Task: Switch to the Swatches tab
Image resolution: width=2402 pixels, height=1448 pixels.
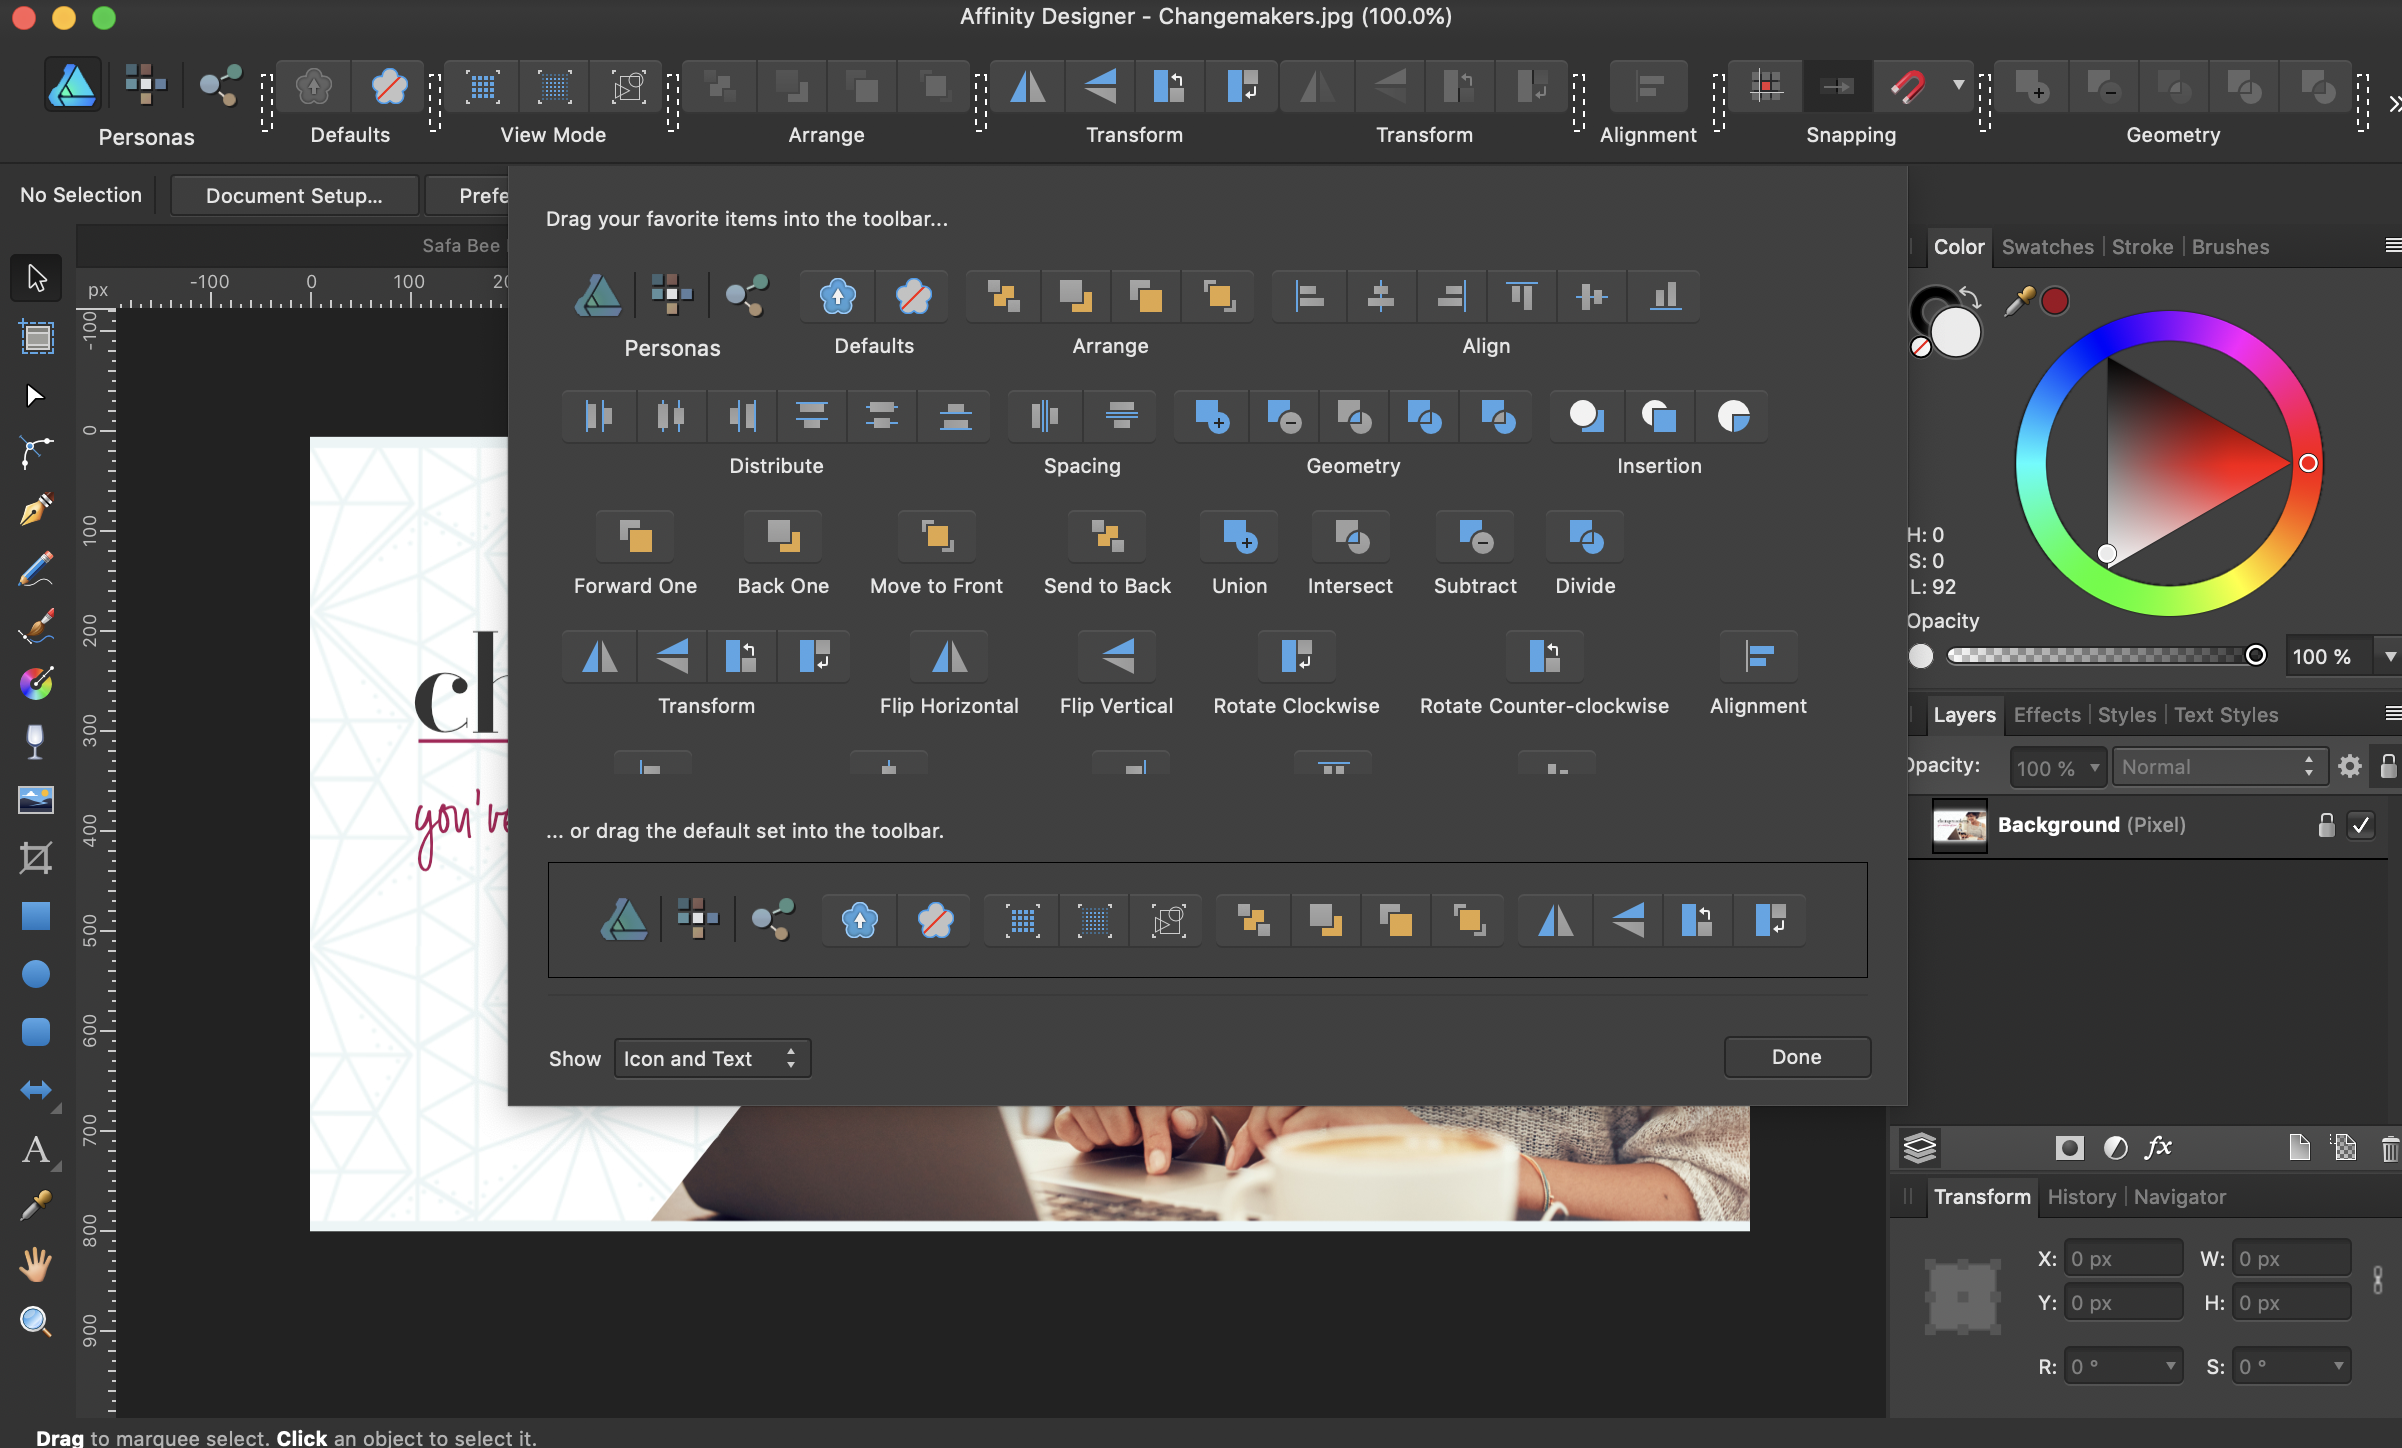Action: point(2047,247)
